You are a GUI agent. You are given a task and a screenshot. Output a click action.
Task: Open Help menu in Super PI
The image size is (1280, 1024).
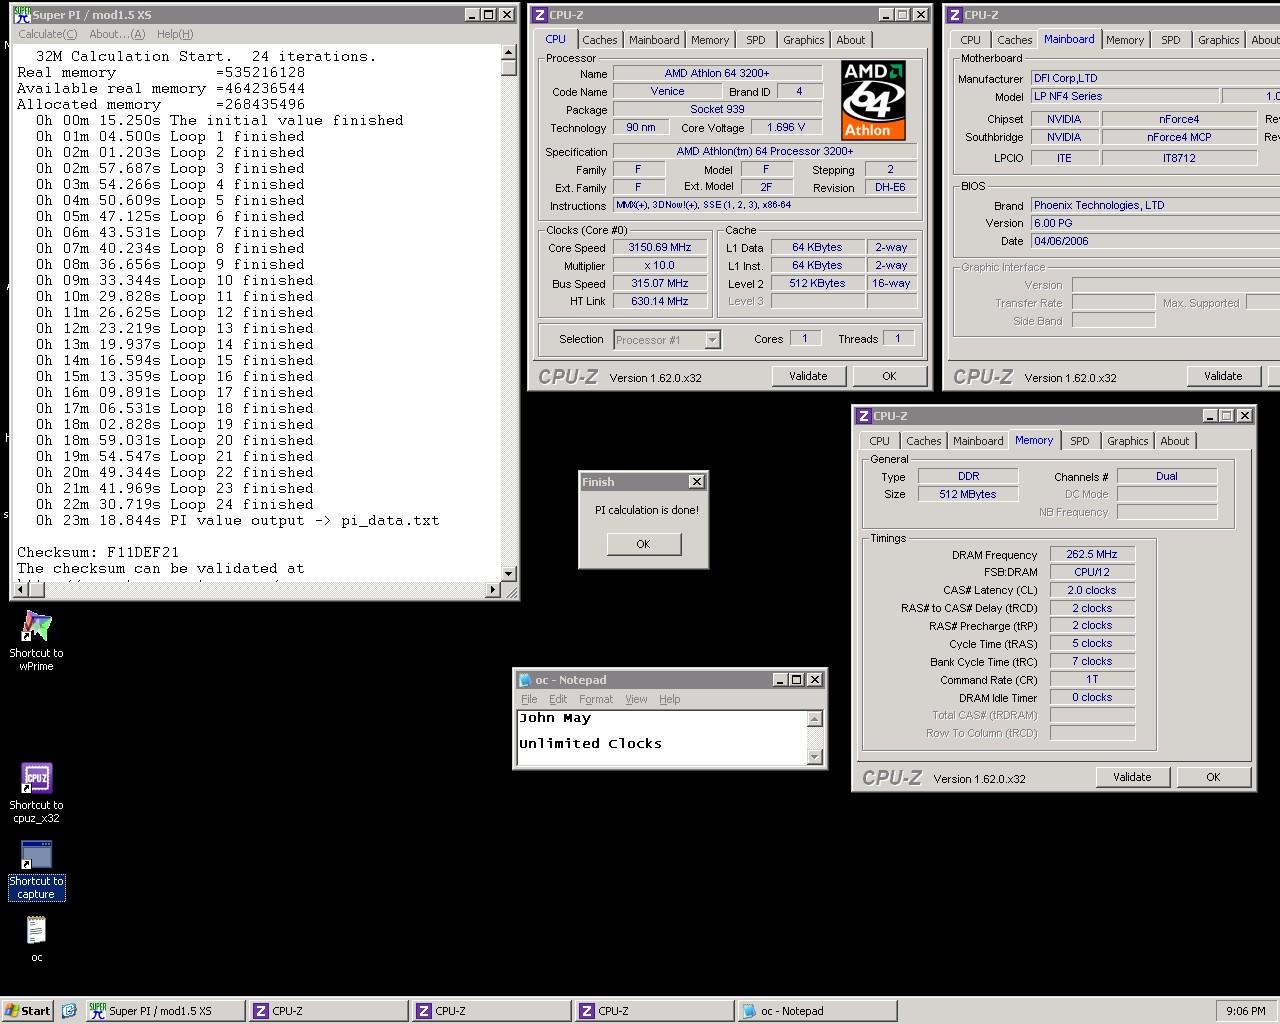click(175, 34)
